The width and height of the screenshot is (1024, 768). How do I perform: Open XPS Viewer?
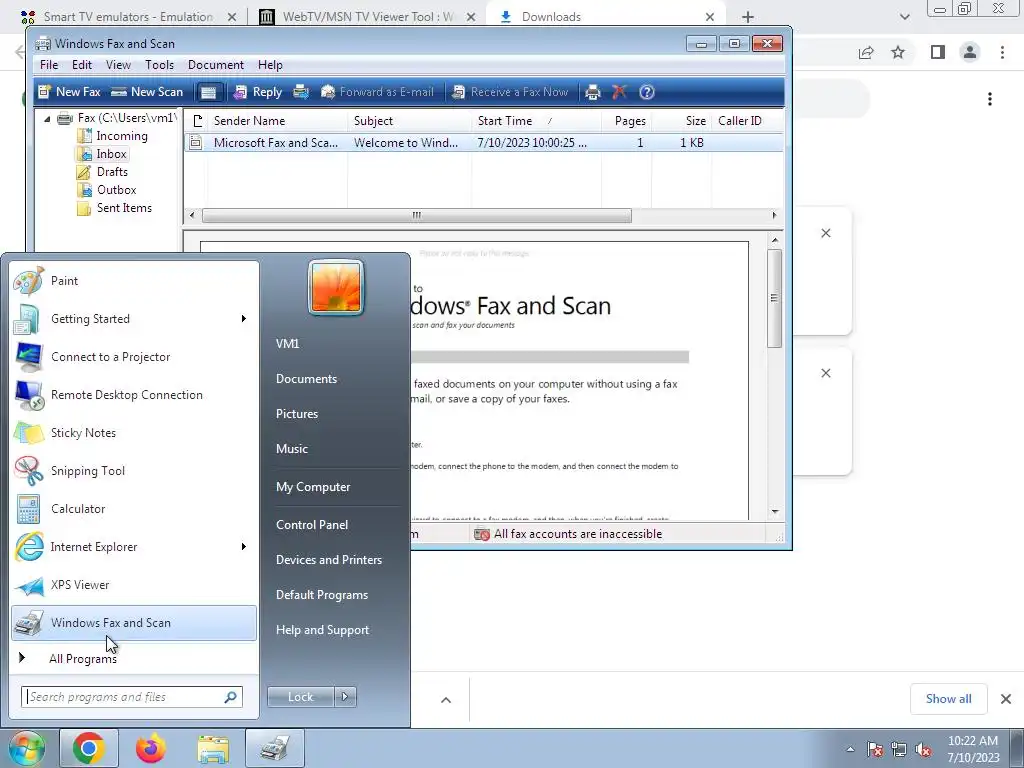[135, 584]
